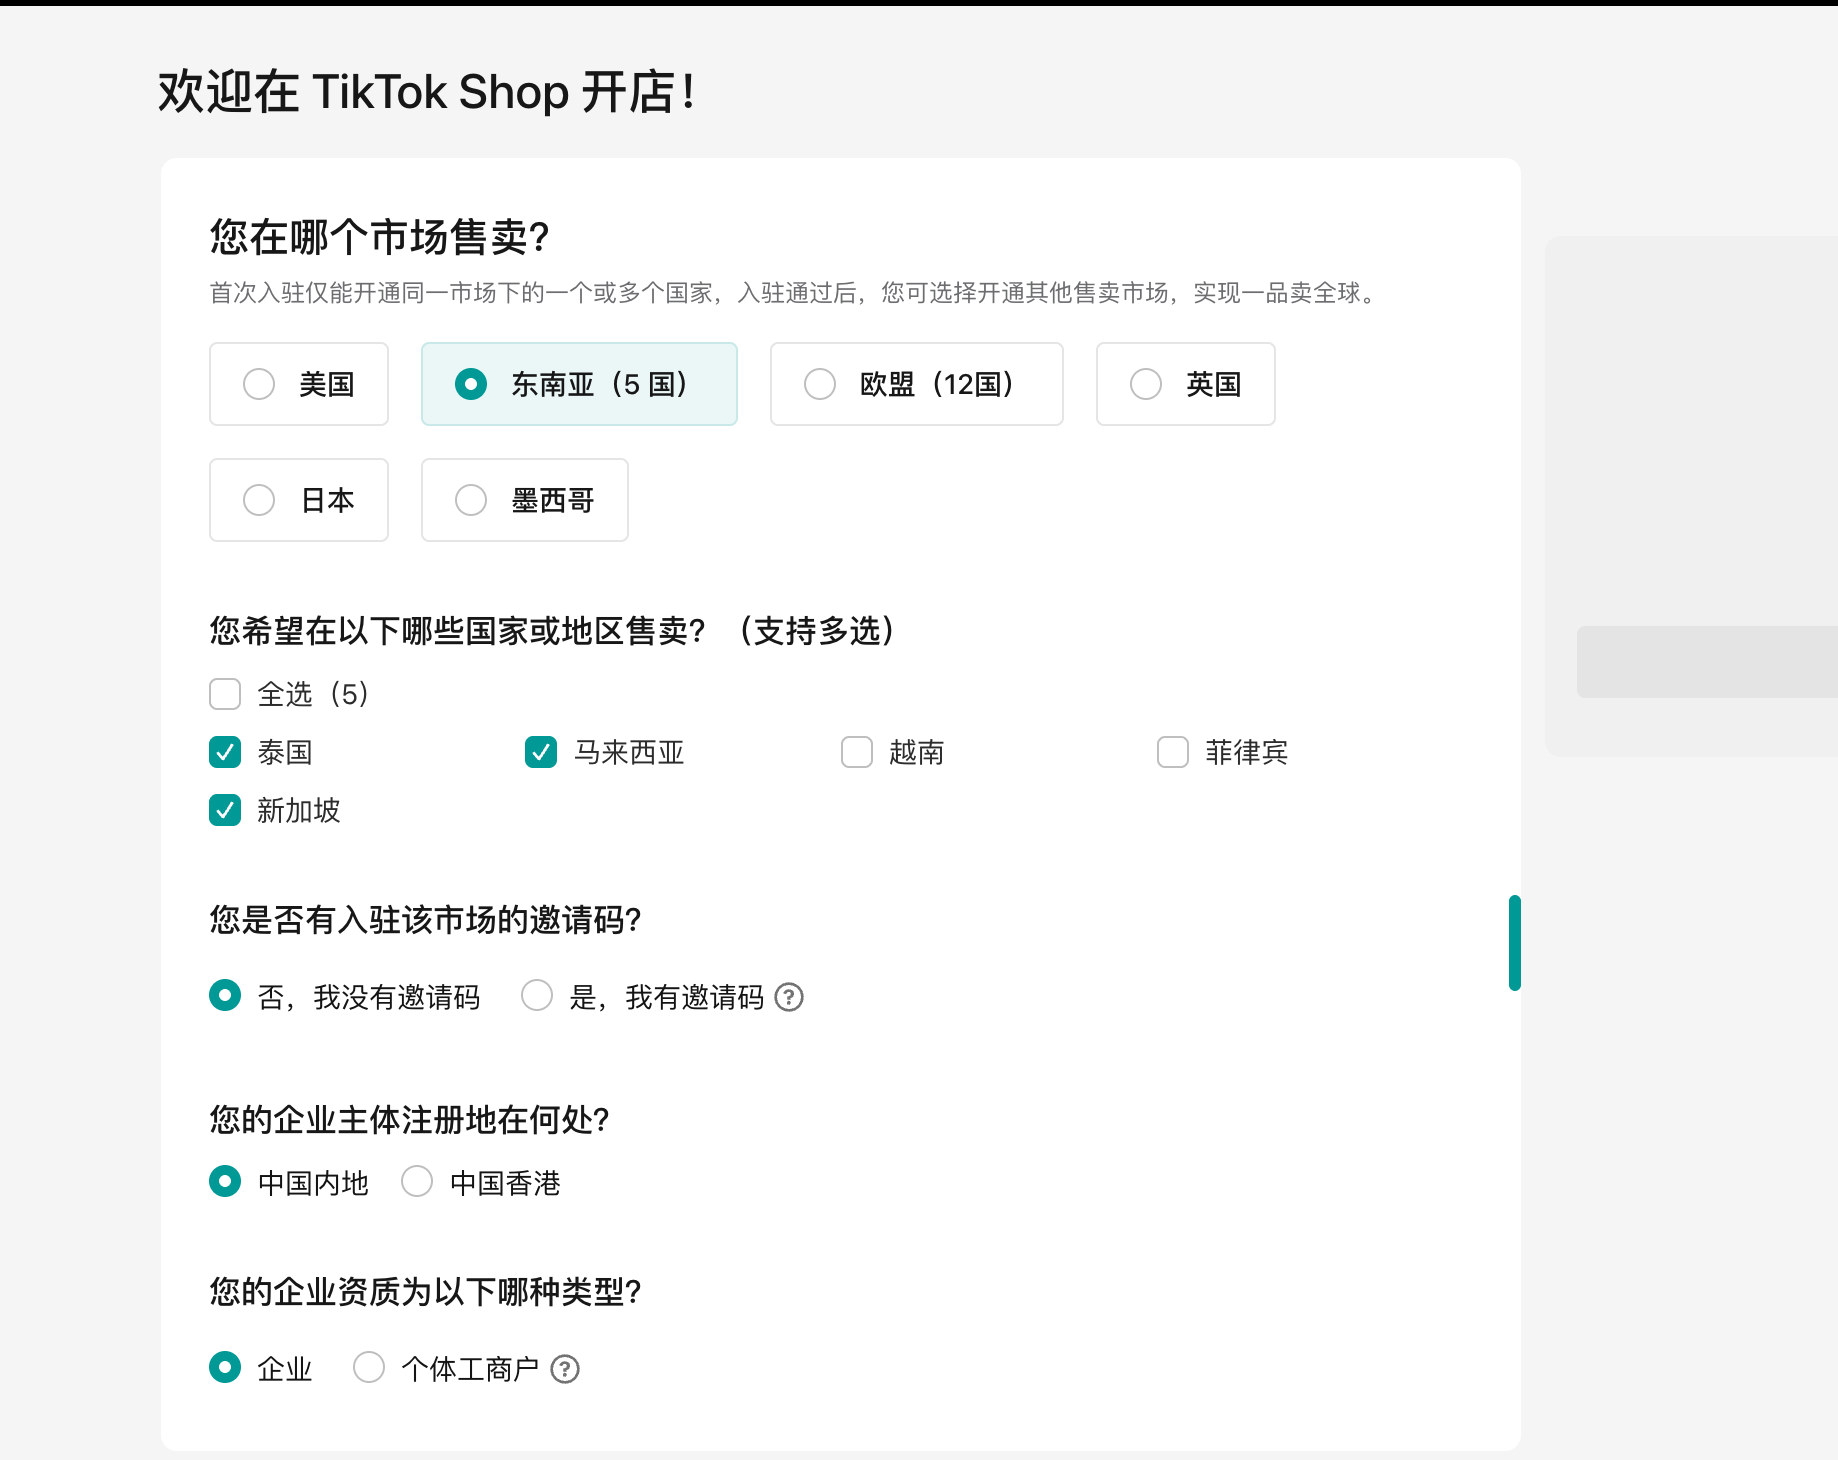Screen dimensions: 1838x1460
Task: Click the teal vertical scrollbar thumb
Action: [1515, 943]
